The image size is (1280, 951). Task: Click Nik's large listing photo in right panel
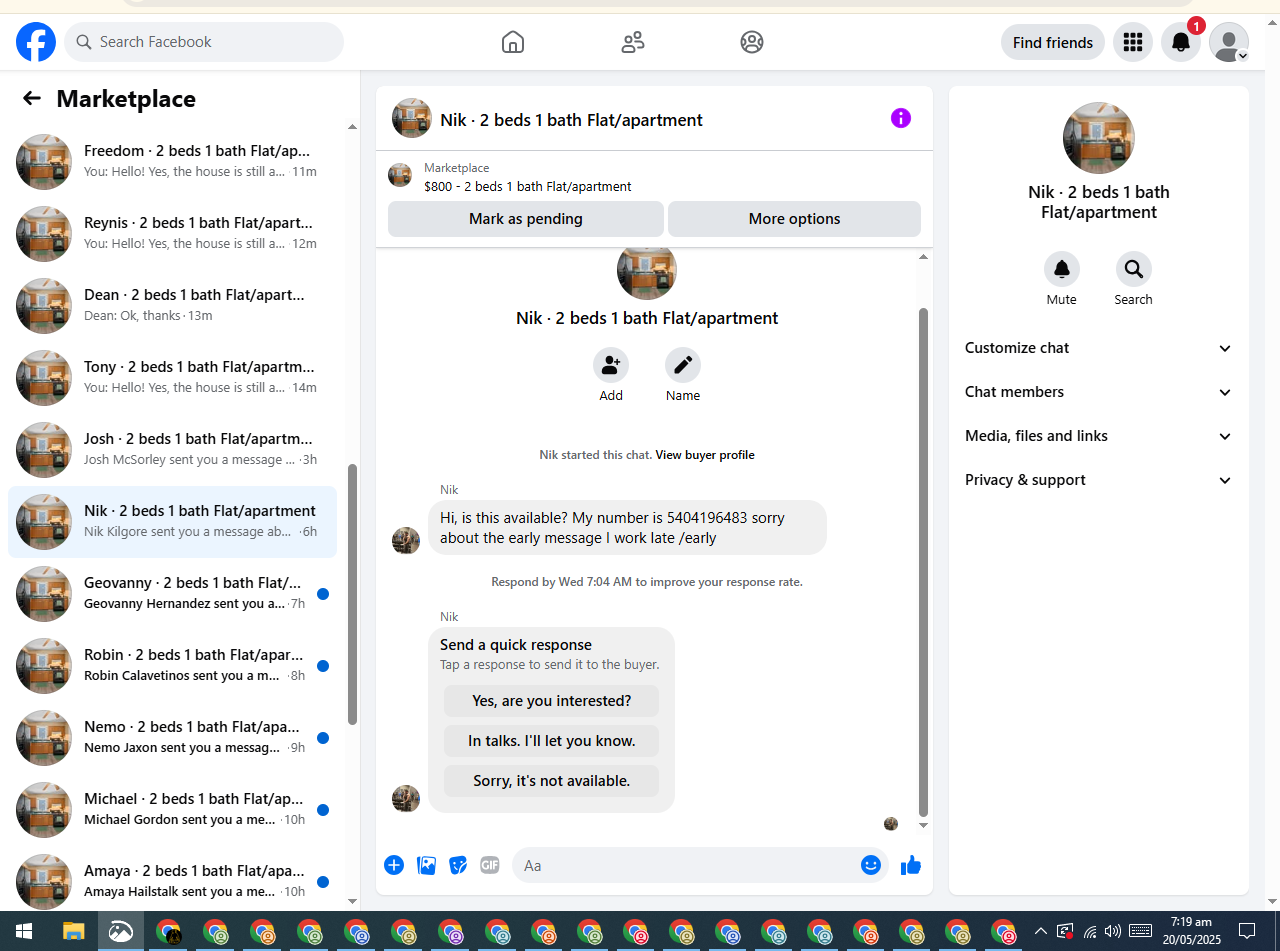(x=1099, y=138)
